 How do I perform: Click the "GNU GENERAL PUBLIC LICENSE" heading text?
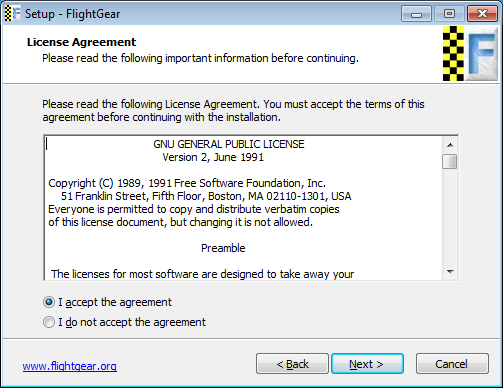229,144
